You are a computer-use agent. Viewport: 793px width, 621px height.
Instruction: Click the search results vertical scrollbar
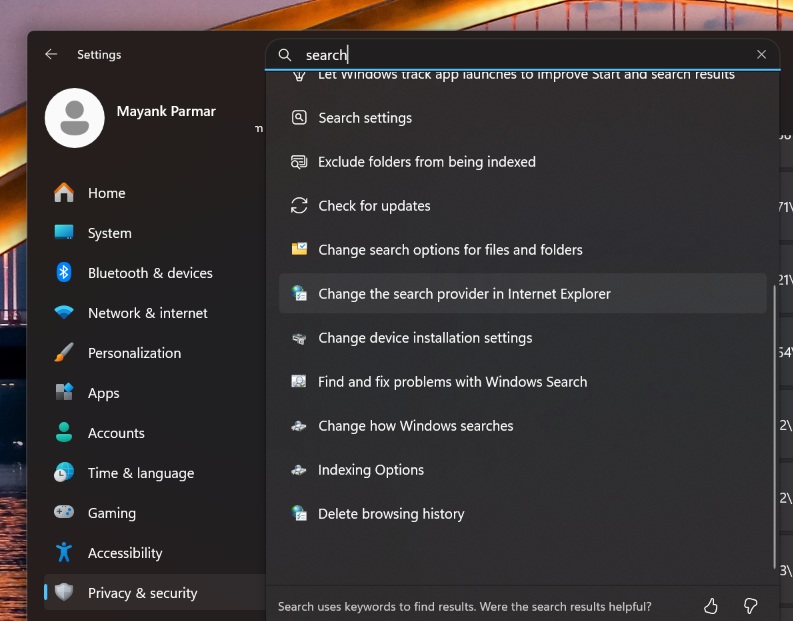[774, 427]
